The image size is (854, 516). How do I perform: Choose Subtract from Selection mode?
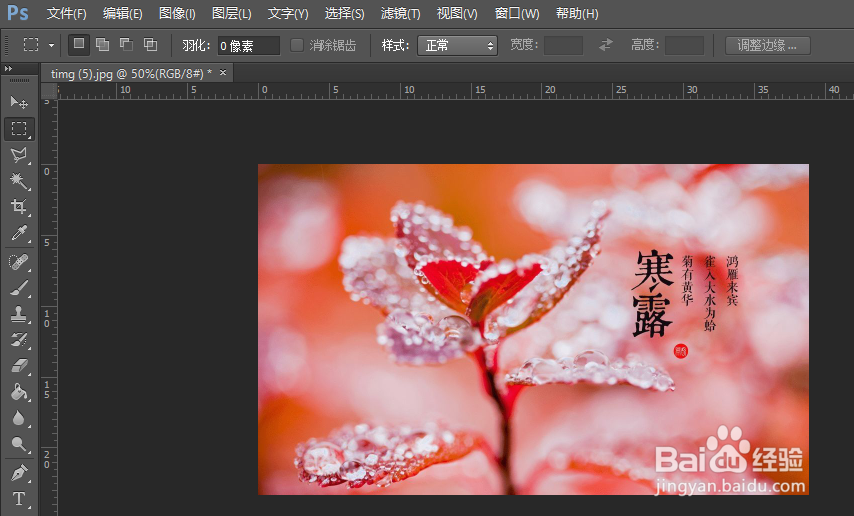pos(126,44)
